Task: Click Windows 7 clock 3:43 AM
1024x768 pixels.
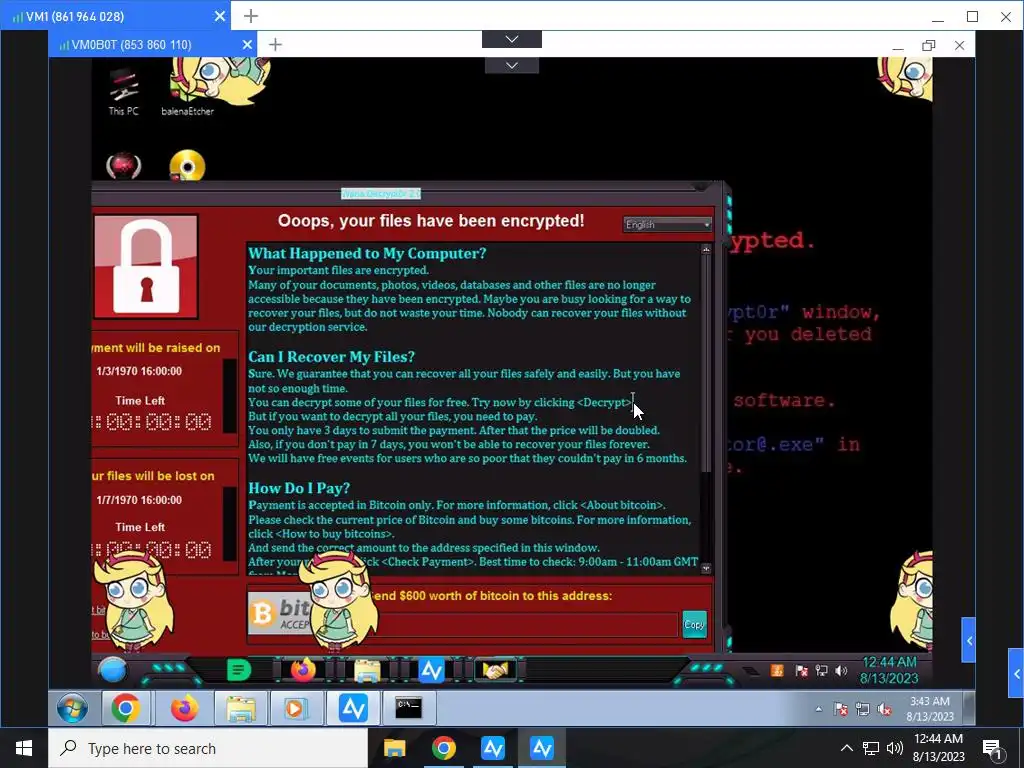Action: [x=930, y=709]
